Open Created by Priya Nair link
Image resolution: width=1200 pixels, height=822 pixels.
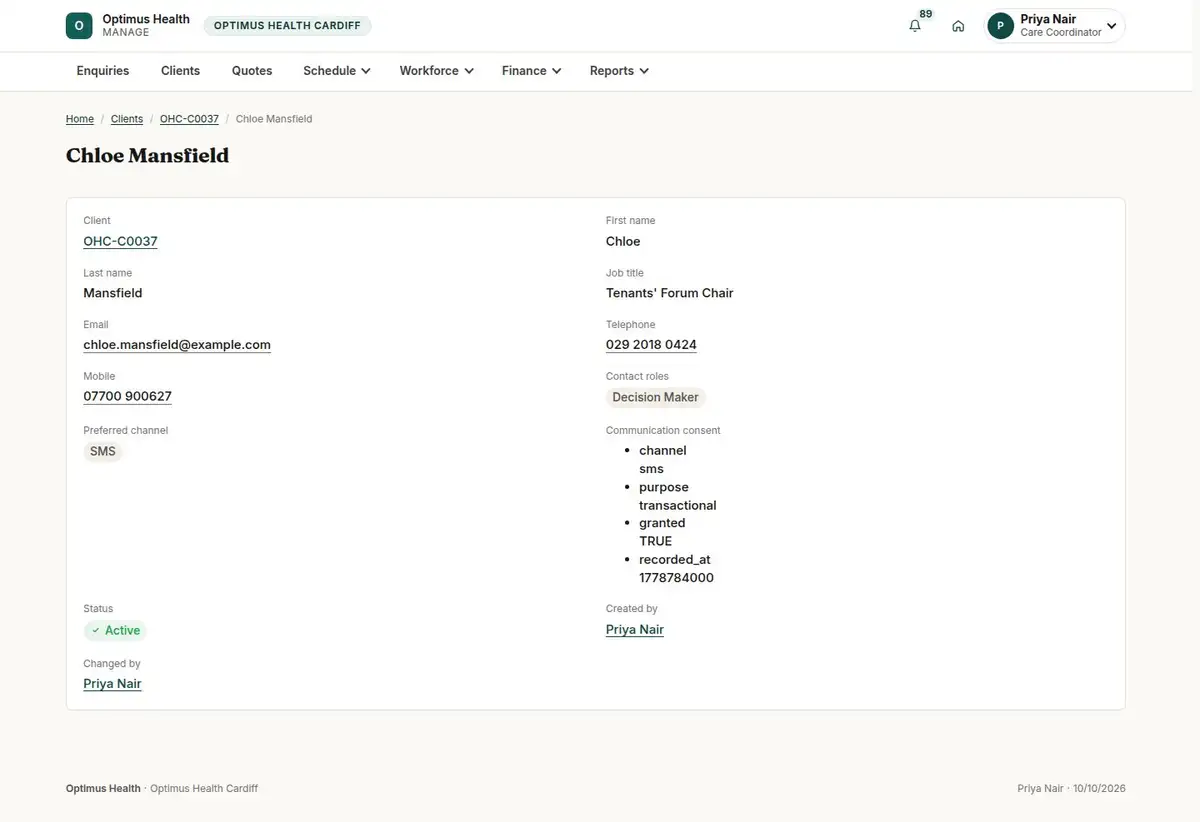(635, 630)
